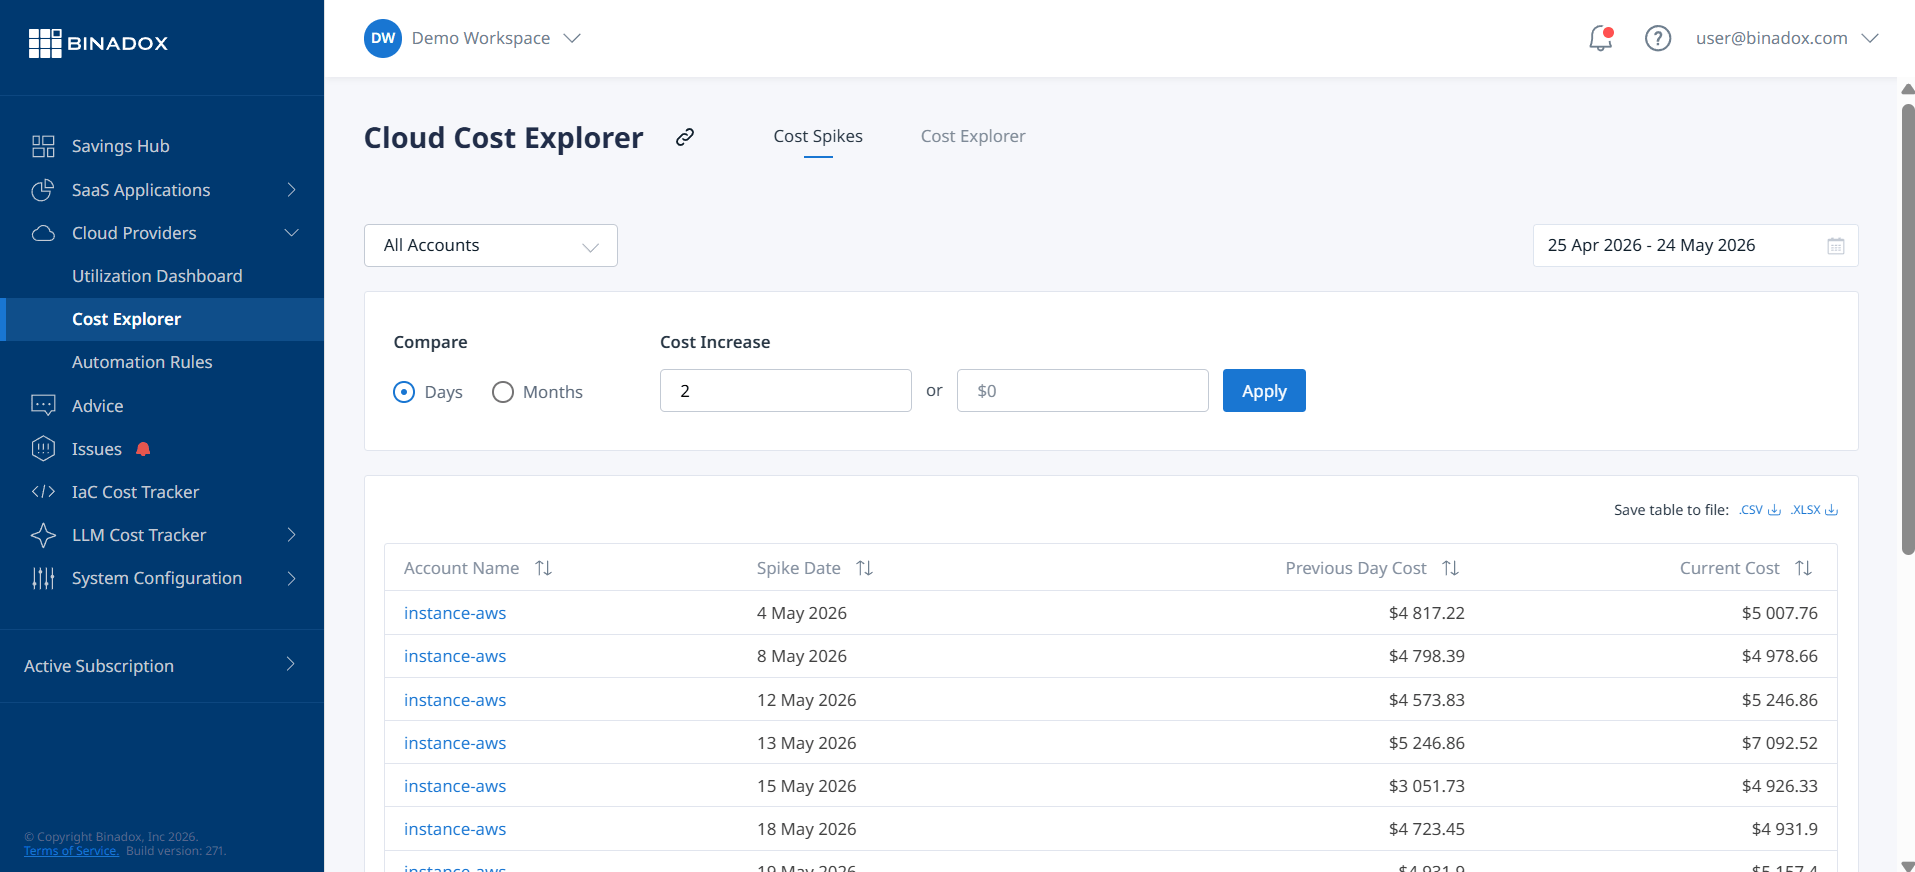Open instance-aws link for 15 May 2026
The width and height of the screenshot is (1915, 872).
455,786
